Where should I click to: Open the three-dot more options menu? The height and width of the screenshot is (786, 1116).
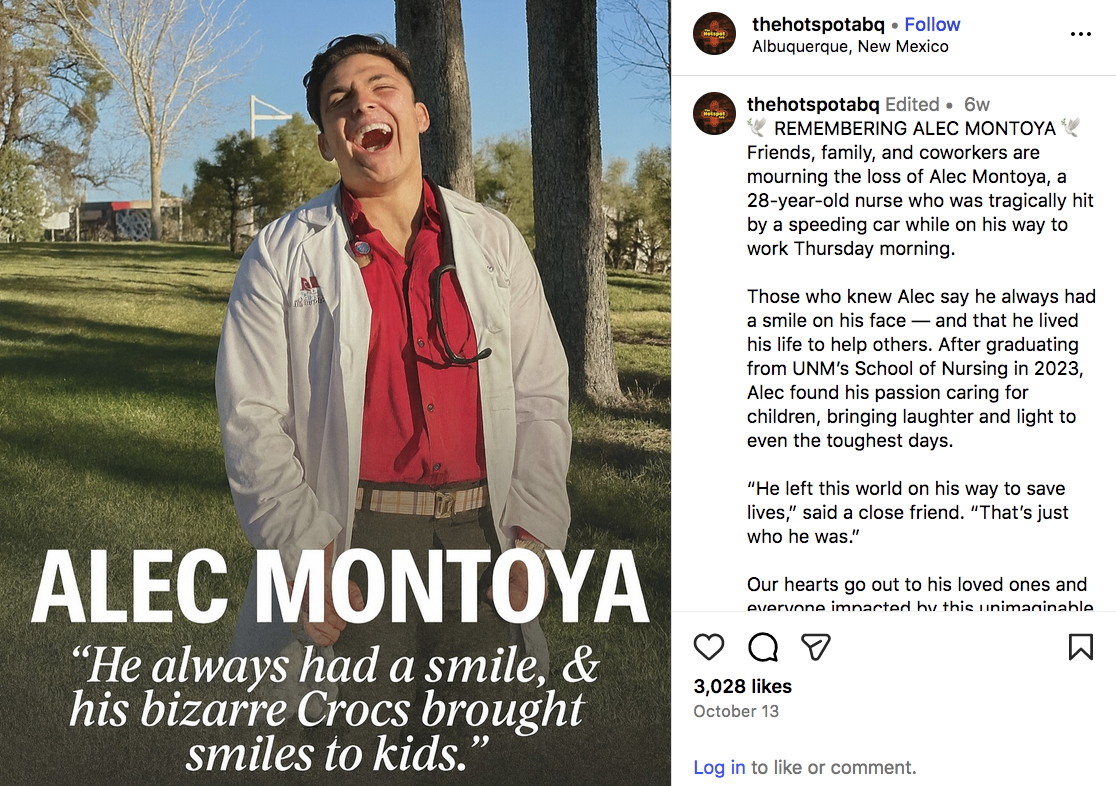pyautogui.click(x=1080, y=34)
